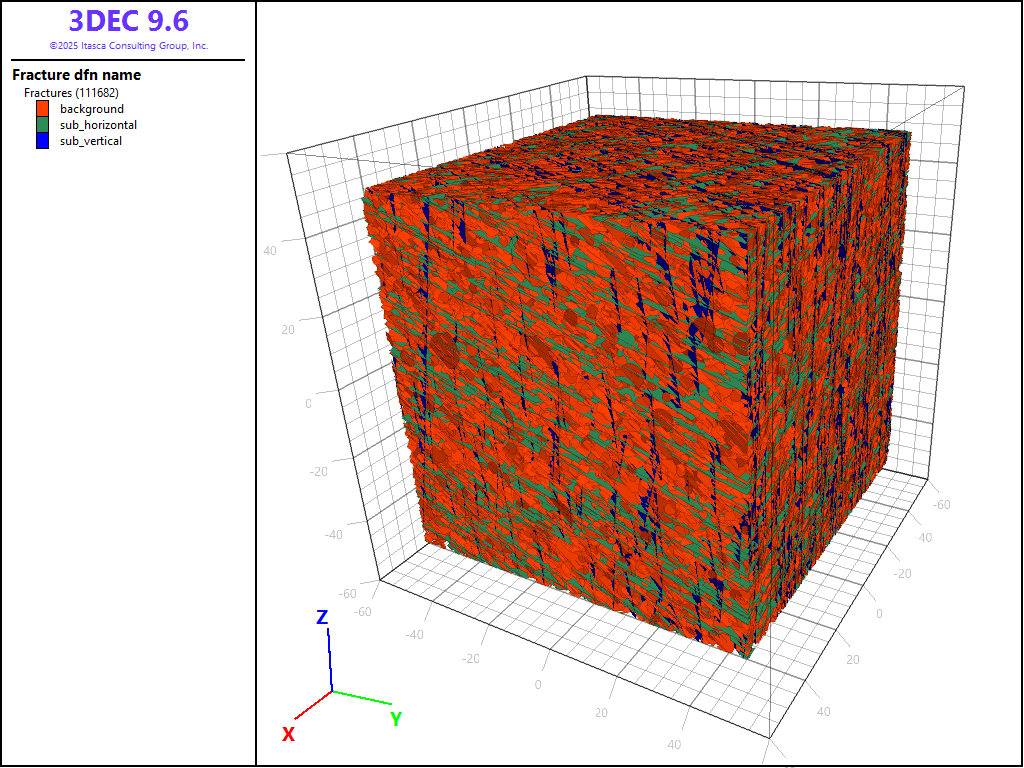Click the 3DEC 9.6 title text
Screen dimensions: 1024x768
pos(128,21)
